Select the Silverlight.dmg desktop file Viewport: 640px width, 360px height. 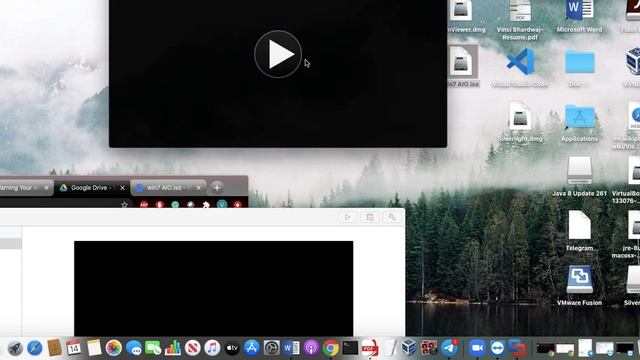[520, 122]
